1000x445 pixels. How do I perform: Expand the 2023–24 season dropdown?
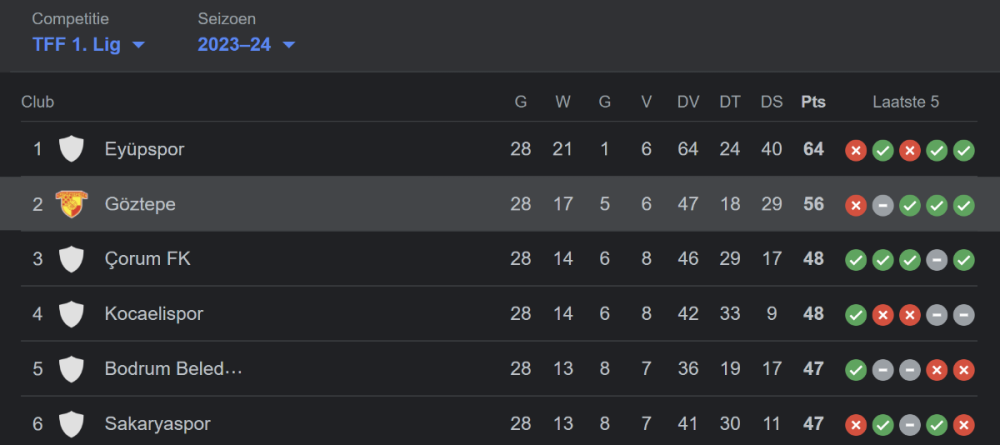point(246,44)
